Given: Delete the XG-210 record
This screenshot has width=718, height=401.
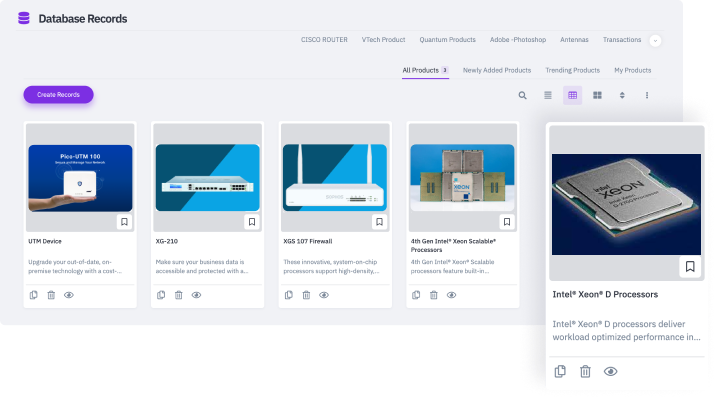Looking at the screenshot, I should tap(179, 295).
